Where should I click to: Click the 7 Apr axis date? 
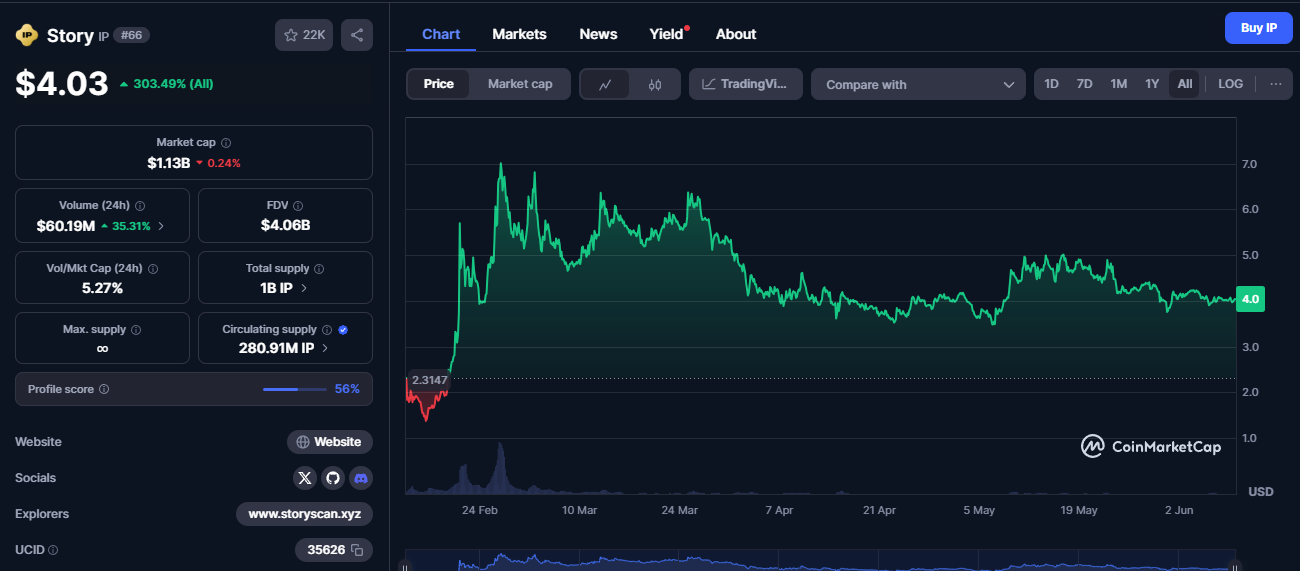pos(779,510)
